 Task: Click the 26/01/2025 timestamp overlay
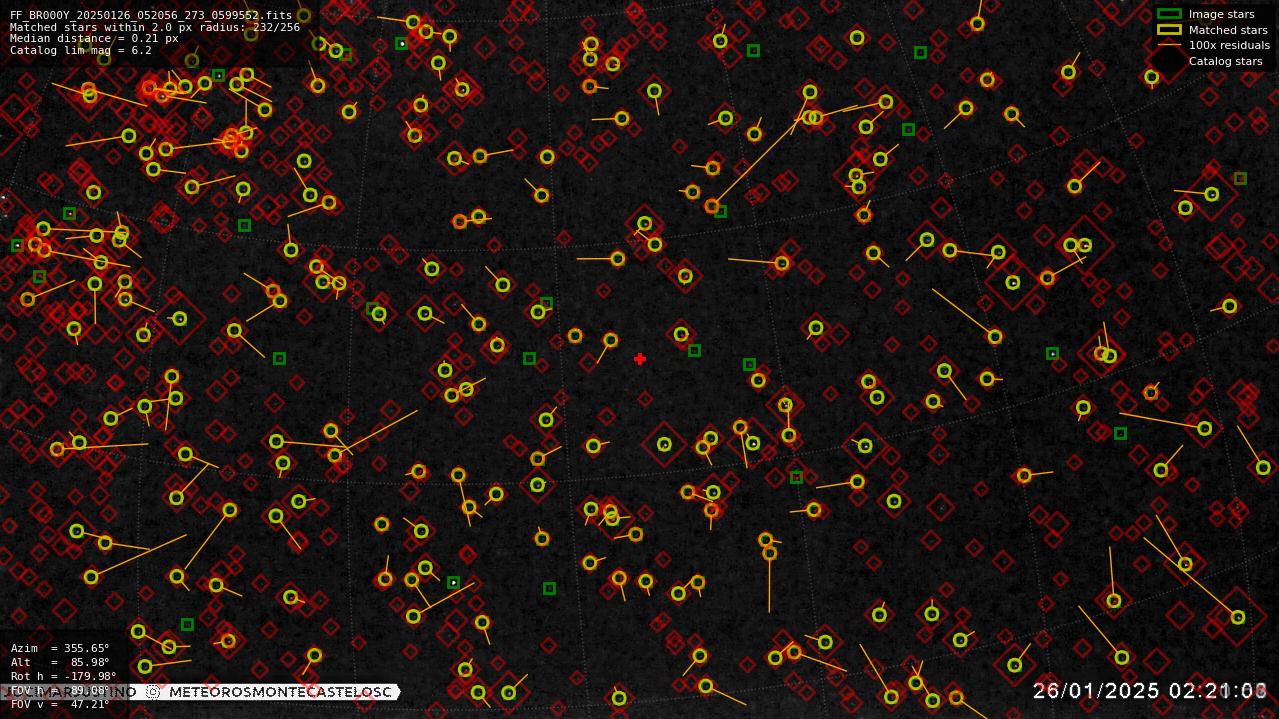click(1151, 691)
